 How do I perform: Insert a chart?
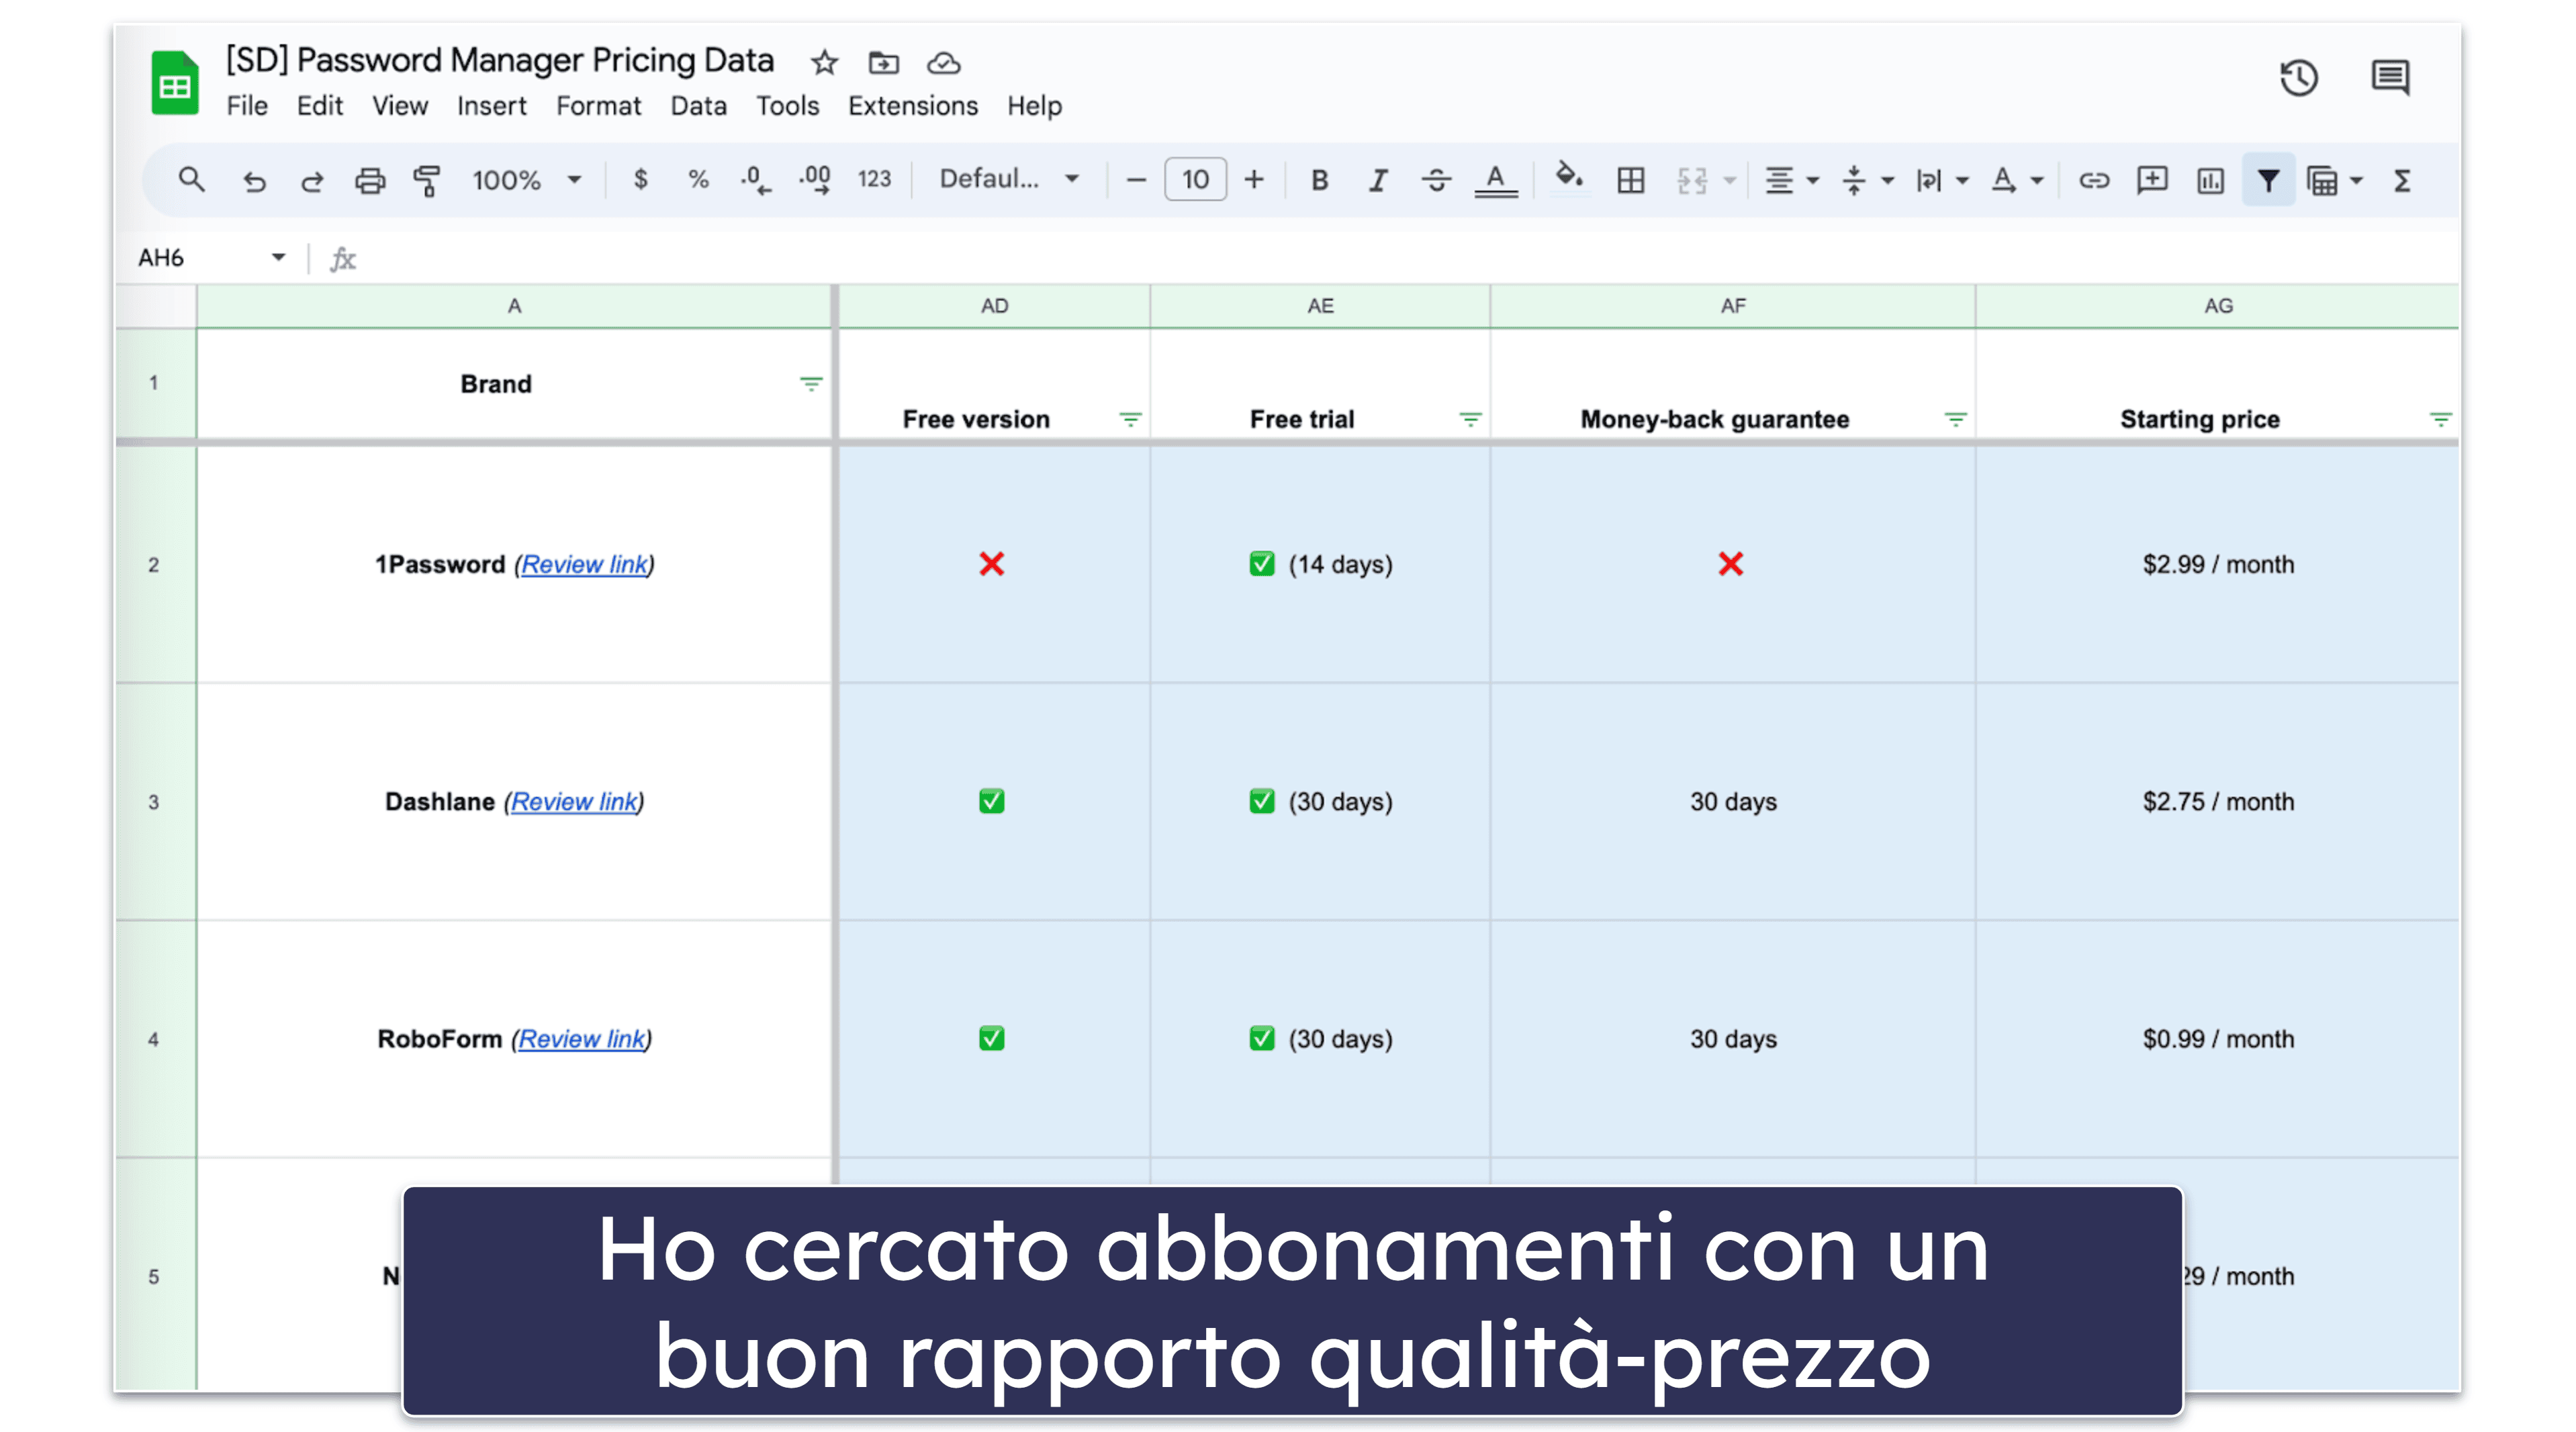pos(2210,181)
